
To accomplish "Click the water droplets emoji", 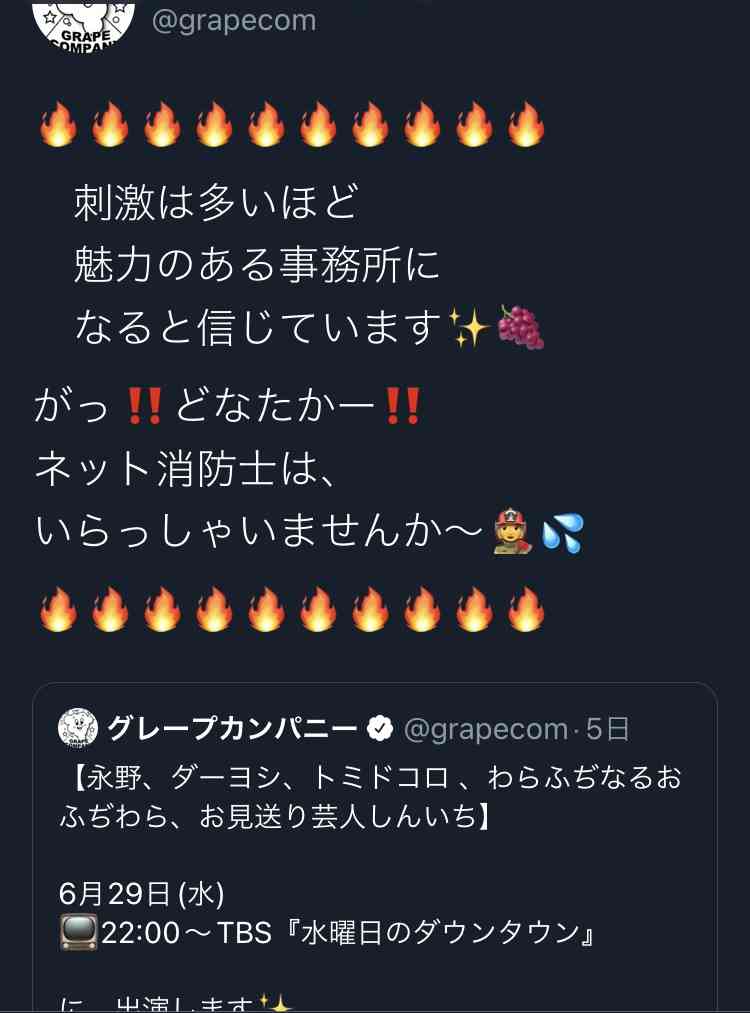I will pos(563,533).
